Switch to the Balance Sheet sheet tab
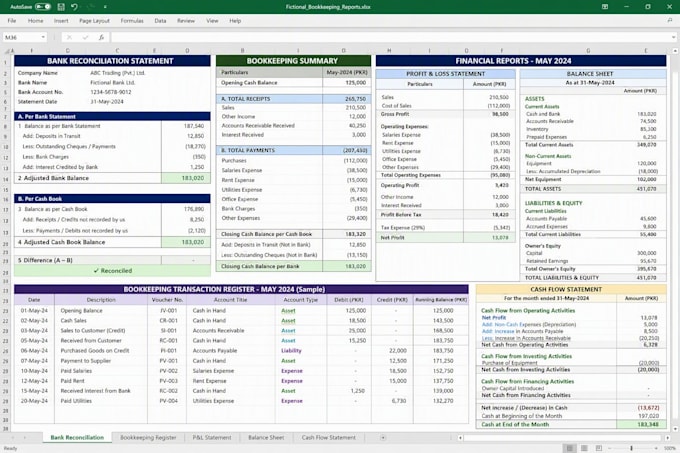Viewport: 680px width, 453px height. [x=266, y=437]
